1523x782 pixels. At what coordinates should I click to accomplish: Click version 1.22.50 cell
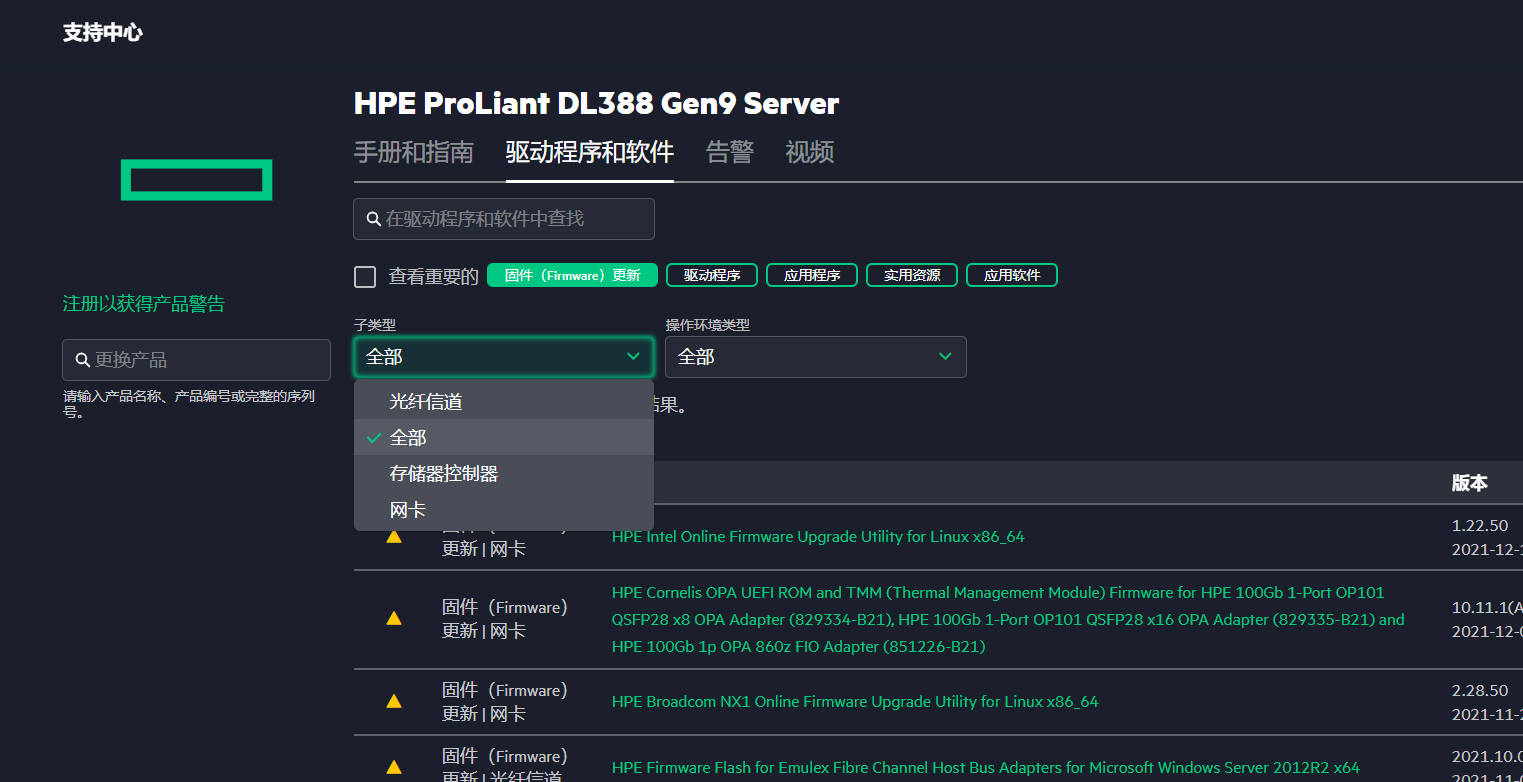1480,526
